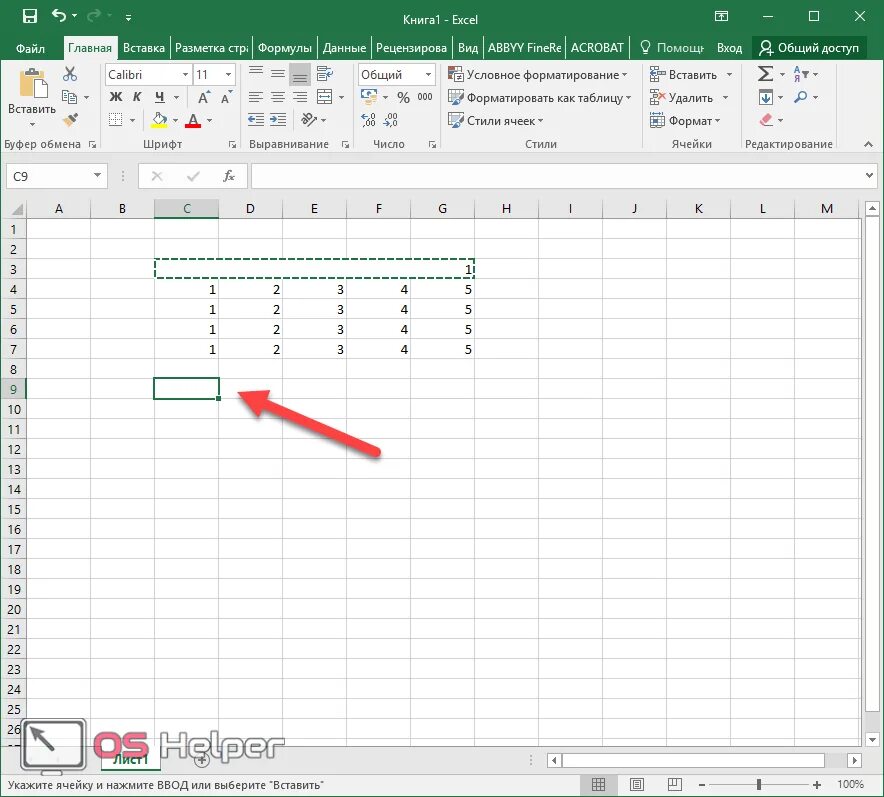Click the Wrap Text icon
Image resolution: width=884 pixels, height=797 pixels.
(325, 73)
